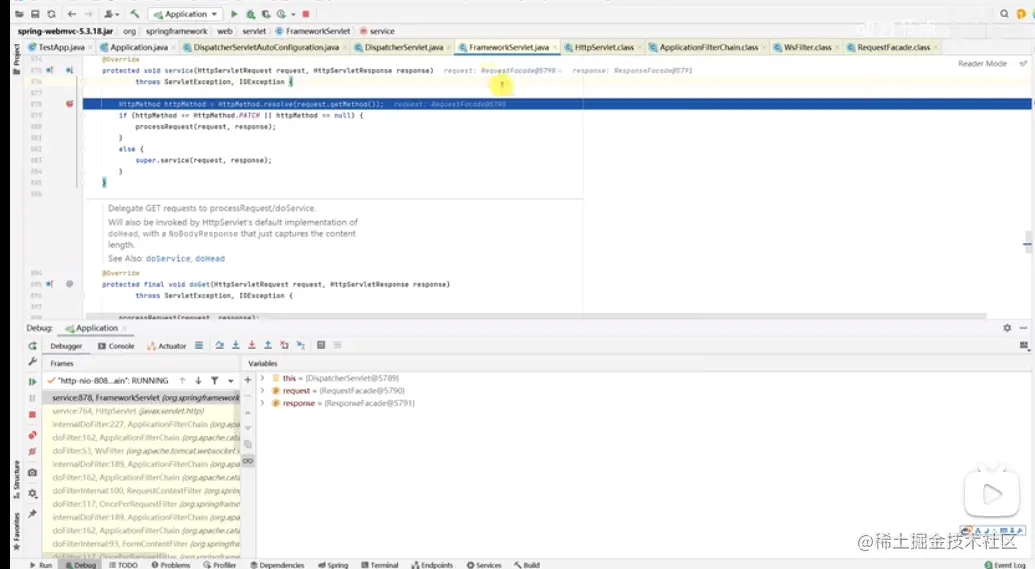The image size is (1035, 569).
Task: Click the Step Over icon
Action: tap(219, 345)
